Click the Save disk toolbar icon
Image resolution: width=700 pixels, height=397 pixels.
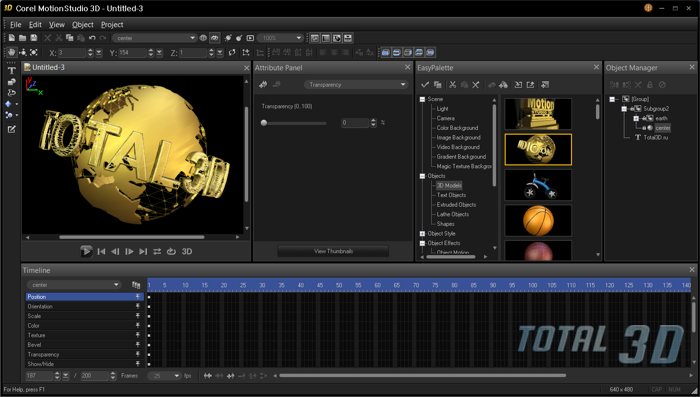click(x=33, y=38)
